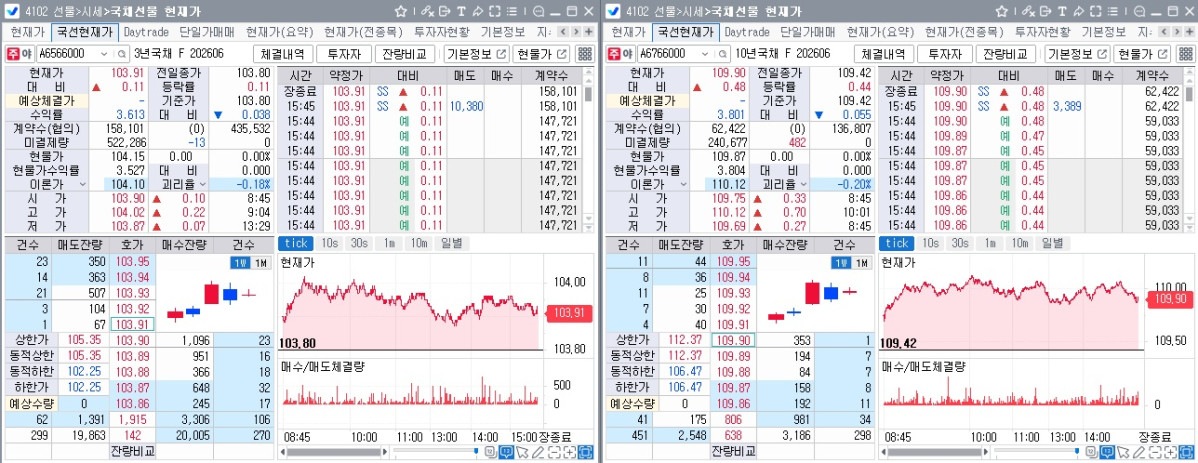Click the list menu icon in the right window title bar
Image resolution: width=1198 pixels, height=463 pixels.
[x=1112, y=11]
